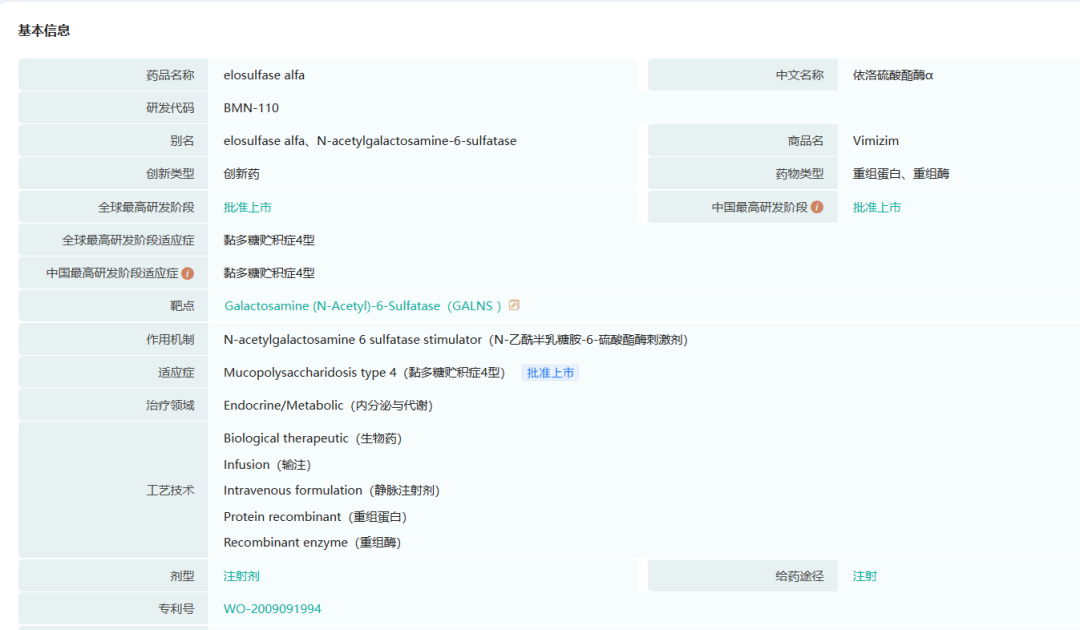The height and width of the screenshot is (630, 1080).
Task: Click the 剂型 field label
Action: (183, 576)
